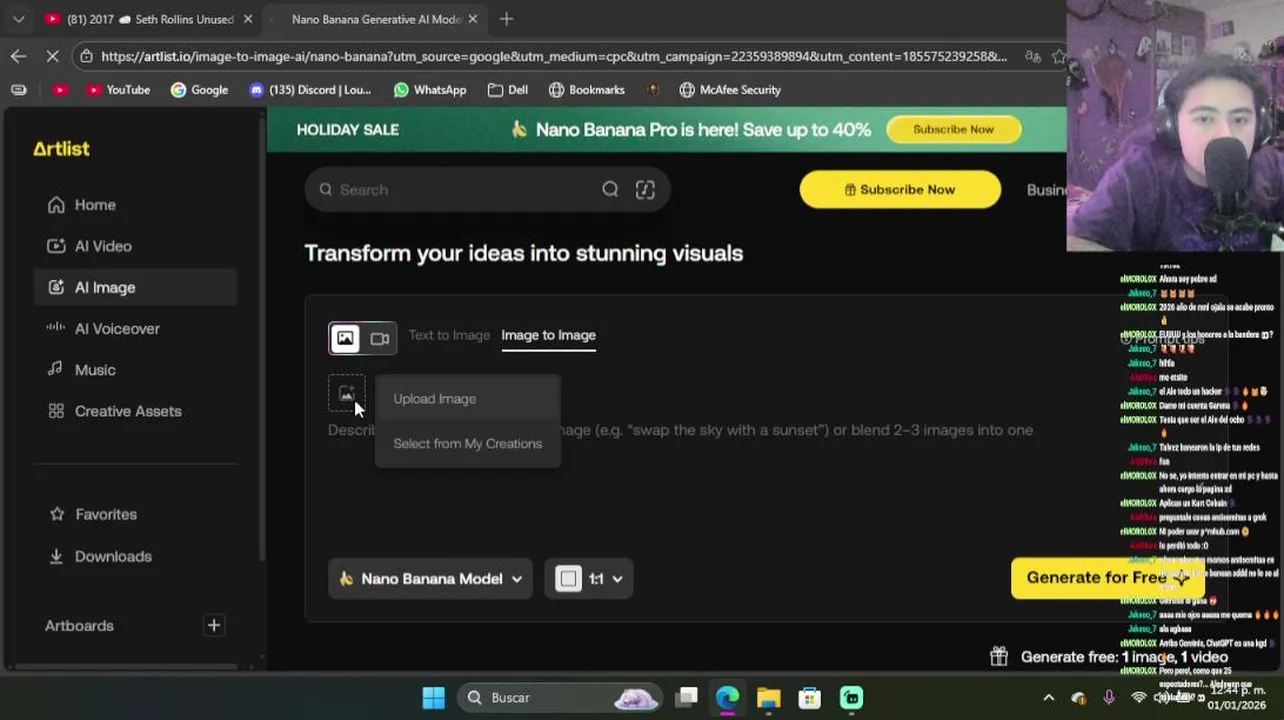The width and height of the screenshot is (1284, 720).
Task: Show hidden system tray icons
Action: (1048, 697)
